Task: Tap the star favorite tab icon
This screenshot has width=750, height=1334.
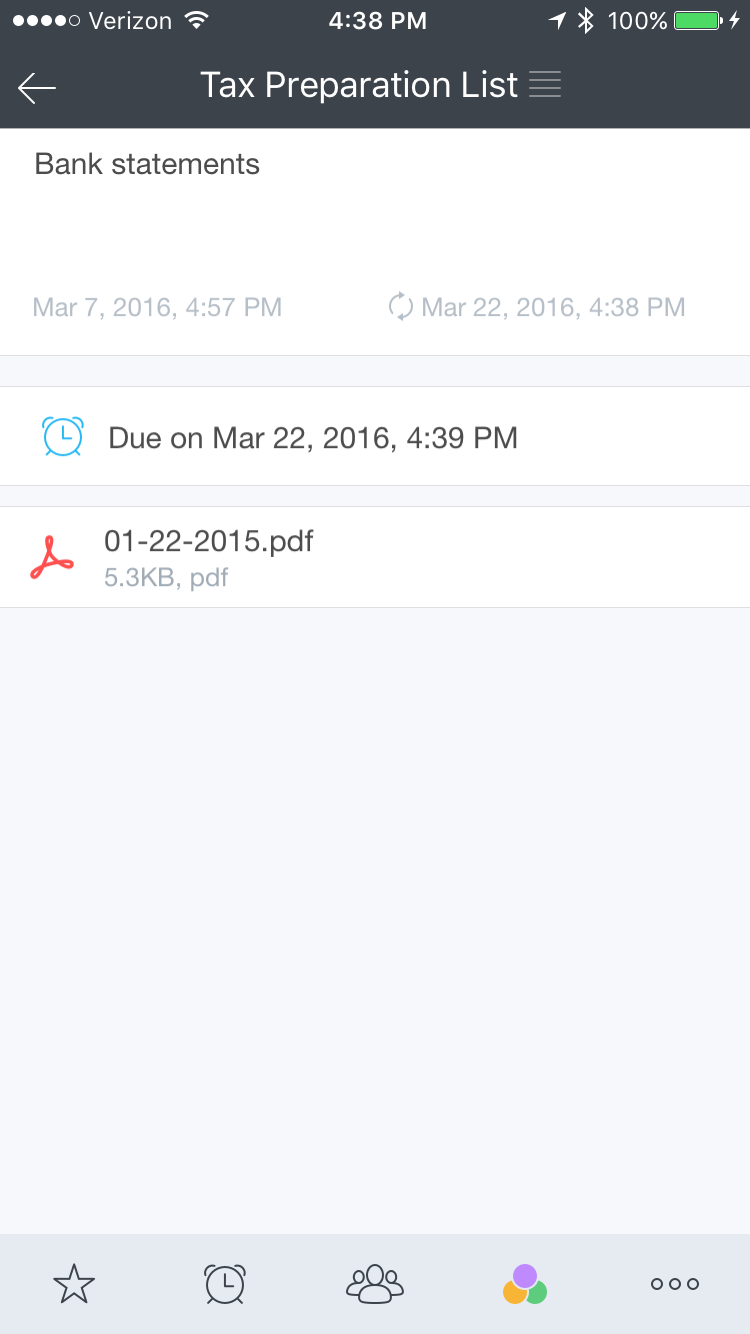Action: 74,1284
